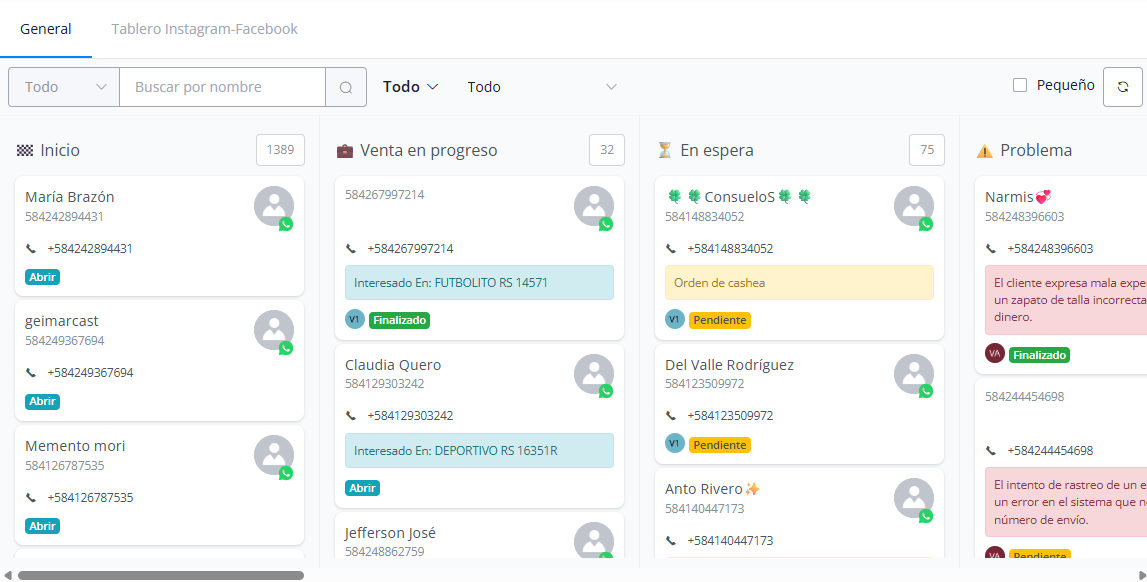Click phone icon on Anto Rivero card

tap(671, 541)
